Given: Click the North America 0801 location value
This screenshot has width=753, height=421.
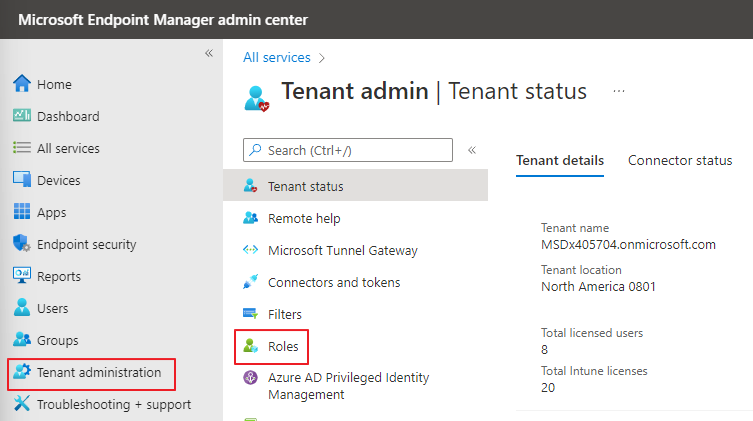Looking at the screenshot, I should 598,287.
